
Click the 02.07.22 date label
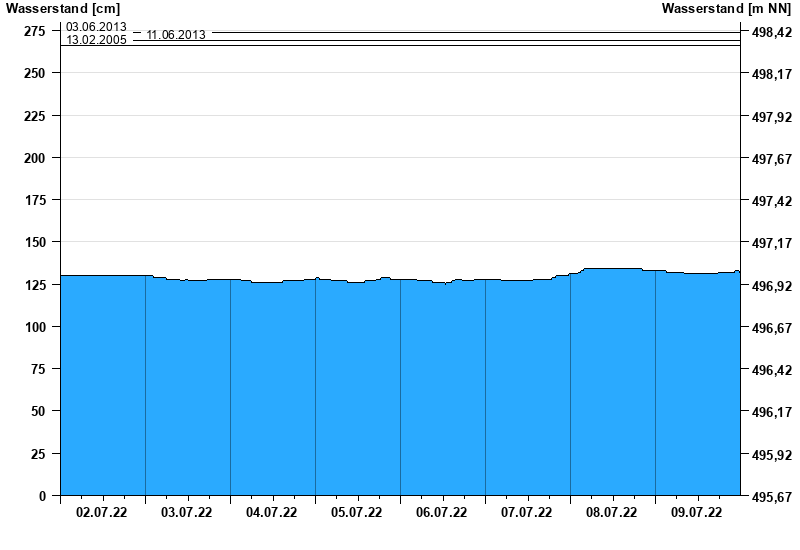tap(102, 513)
